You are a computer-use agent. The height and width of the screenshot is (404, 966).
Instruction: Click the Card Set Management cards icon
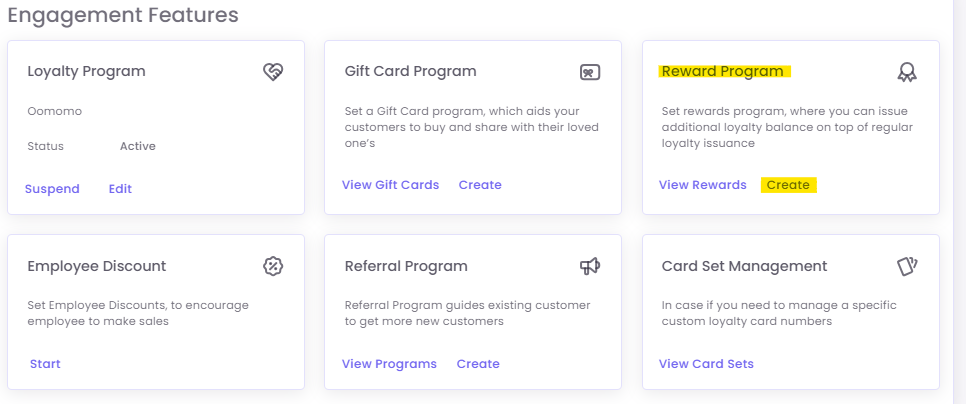coord(907,266)
